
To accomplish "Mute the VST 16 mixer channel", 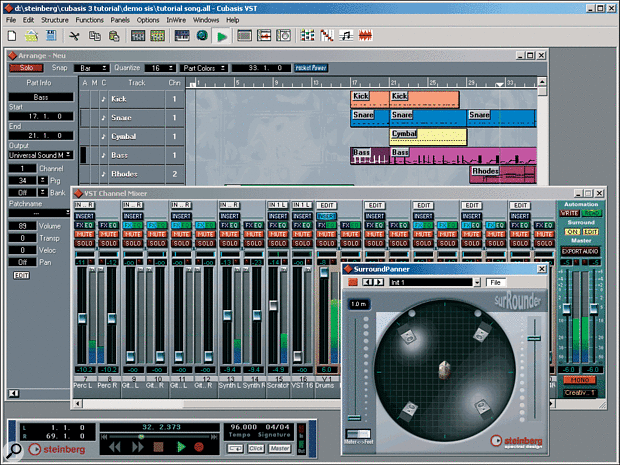I will [302, 234].
